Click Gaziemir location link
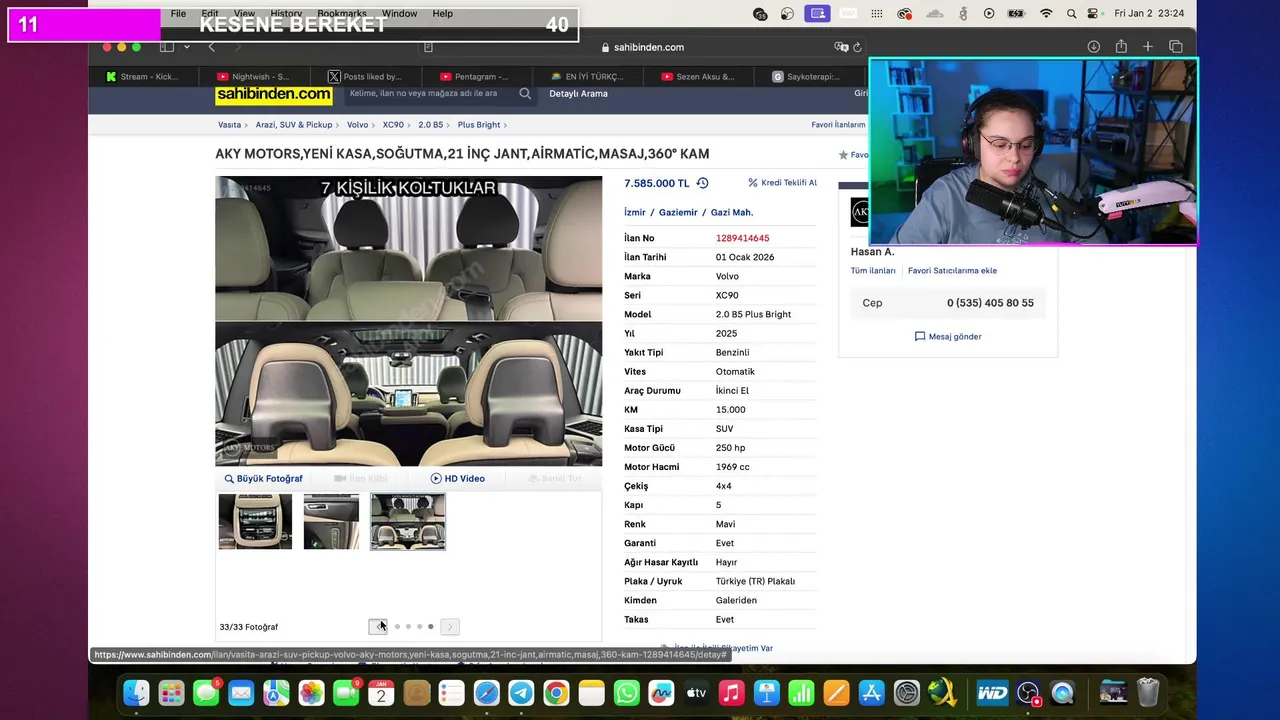 (x=680, y=212)
